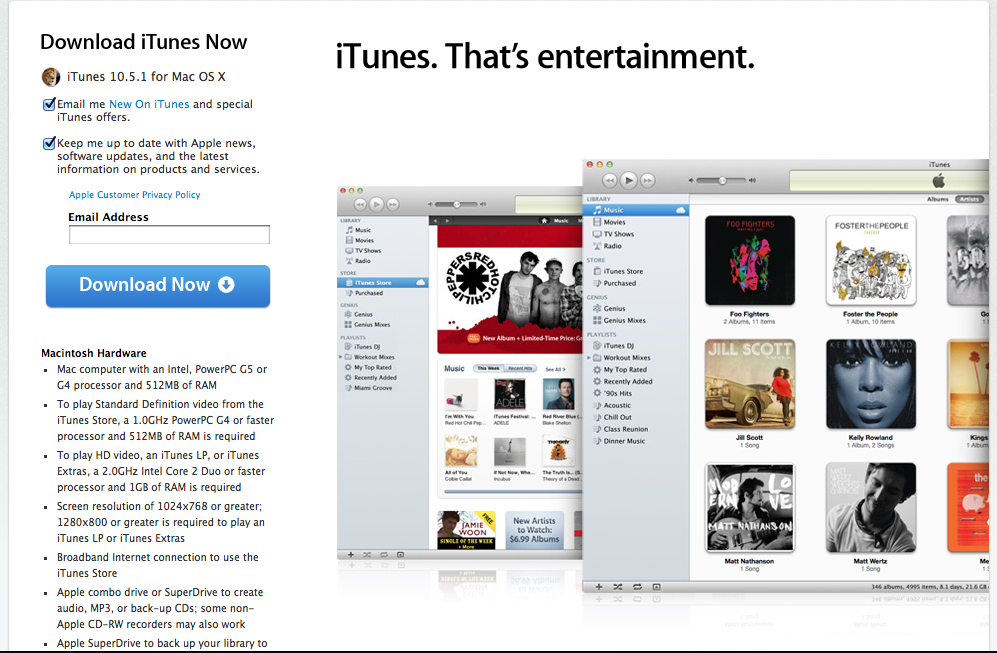
Task: Open the Apple Customer Privacy Policy link
Action: (135, 195)
